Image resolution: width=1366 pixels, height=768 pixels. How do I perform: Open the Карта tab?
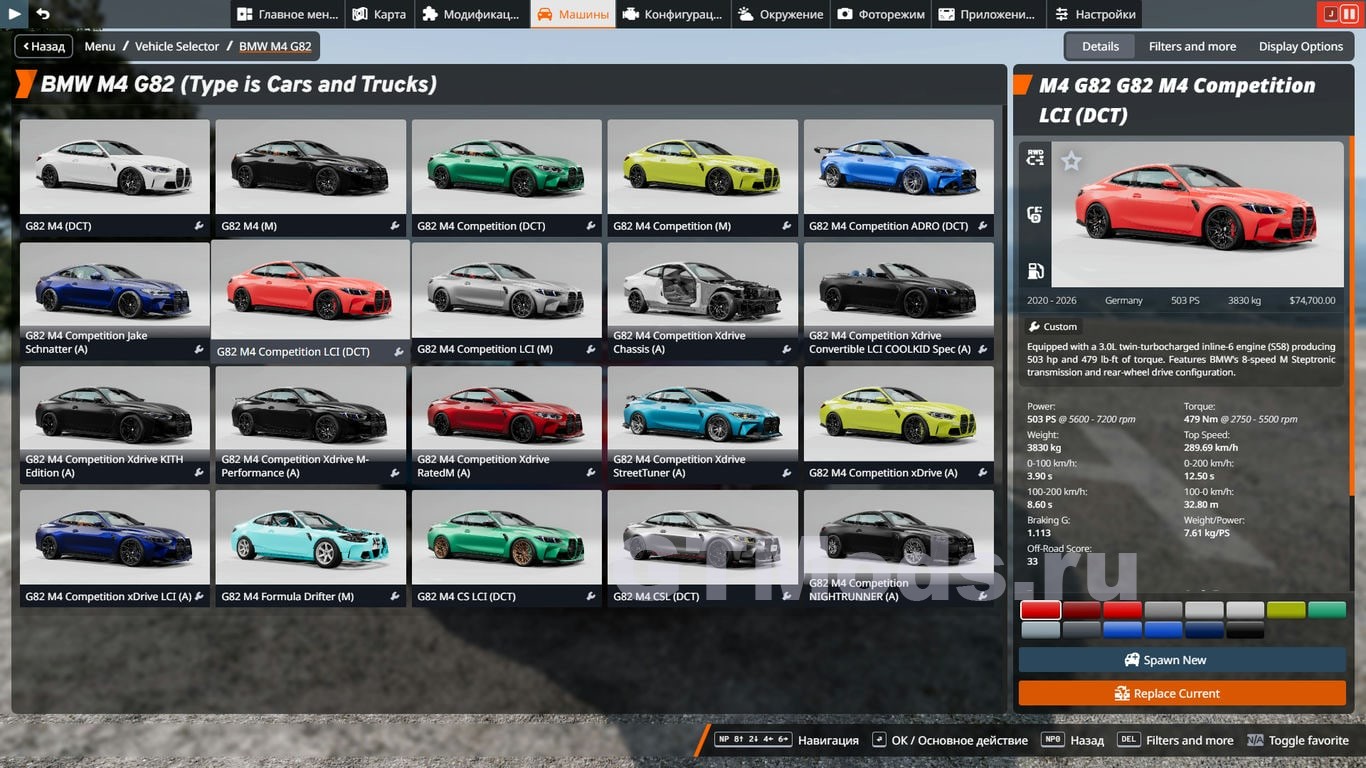click(379, 14)
